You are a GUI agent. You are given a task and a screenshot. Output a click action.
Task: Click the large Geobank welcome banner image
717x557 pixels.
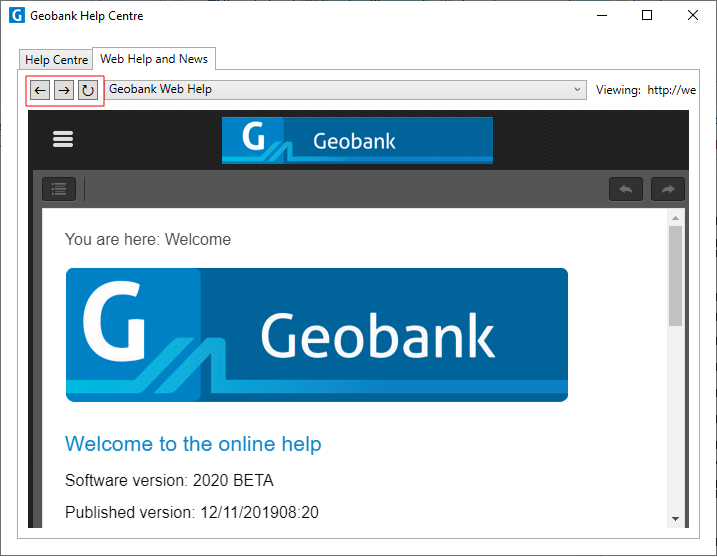pyautogui.click(x=317, y=335)
